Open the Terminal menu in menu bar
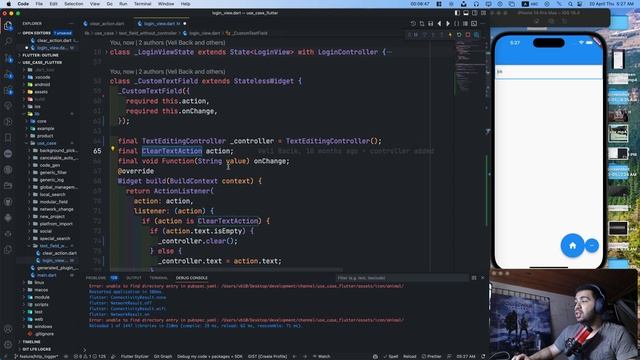640x360 pixels. (142, 4)
